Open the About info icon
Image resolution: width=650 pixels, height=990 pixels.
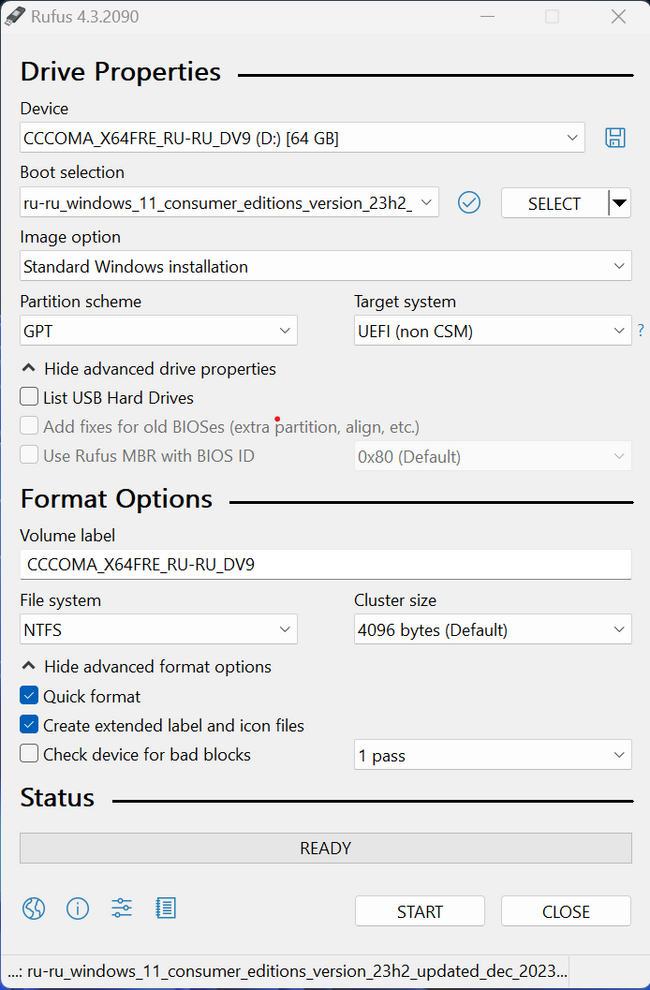point(78,908)
